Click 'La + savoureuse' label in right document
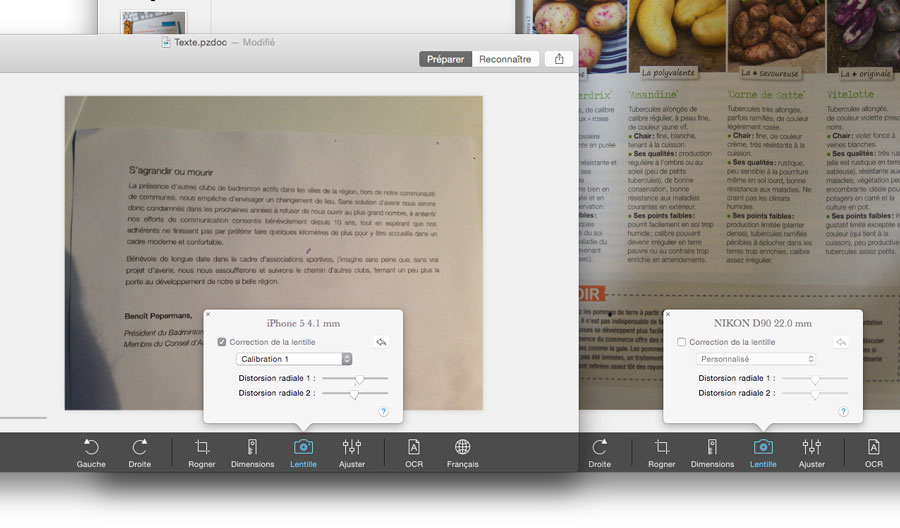This screenshot has width=900, height=528. coord(769,73)
